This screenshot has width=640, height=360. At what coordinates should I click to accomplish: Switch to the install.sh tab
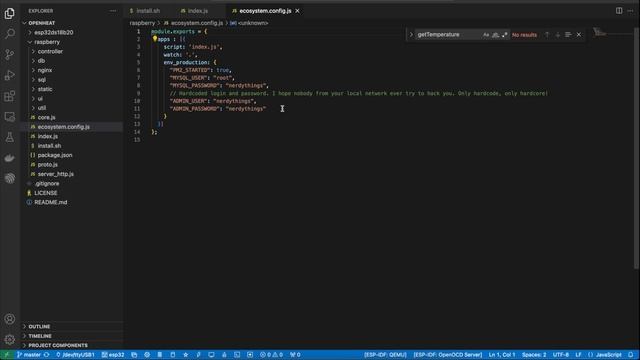point(148,11)
